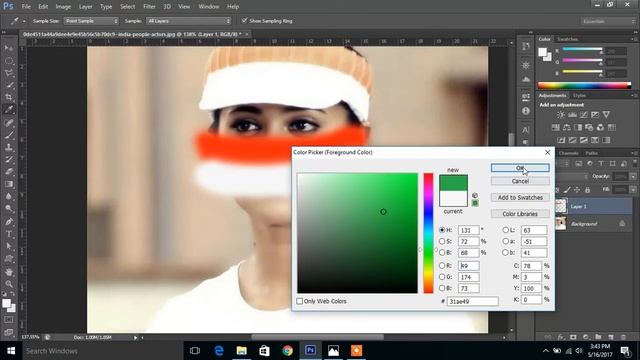Select the G green radio button
The width and height of the screenshot is (640, 360).
pos(442,277)
